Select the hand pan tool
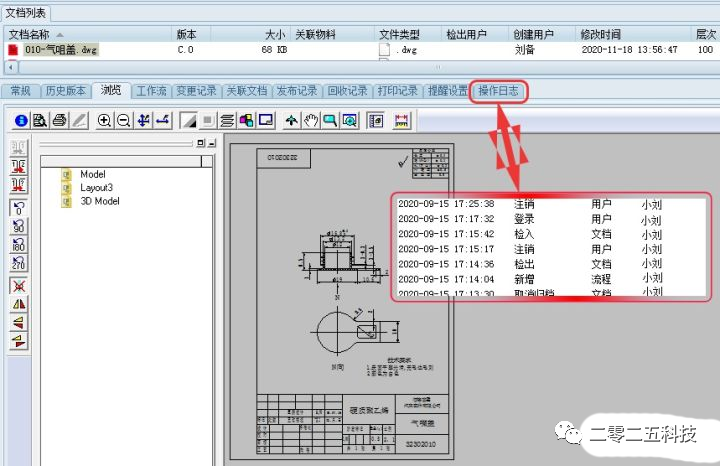 click(x=311, y=121)
